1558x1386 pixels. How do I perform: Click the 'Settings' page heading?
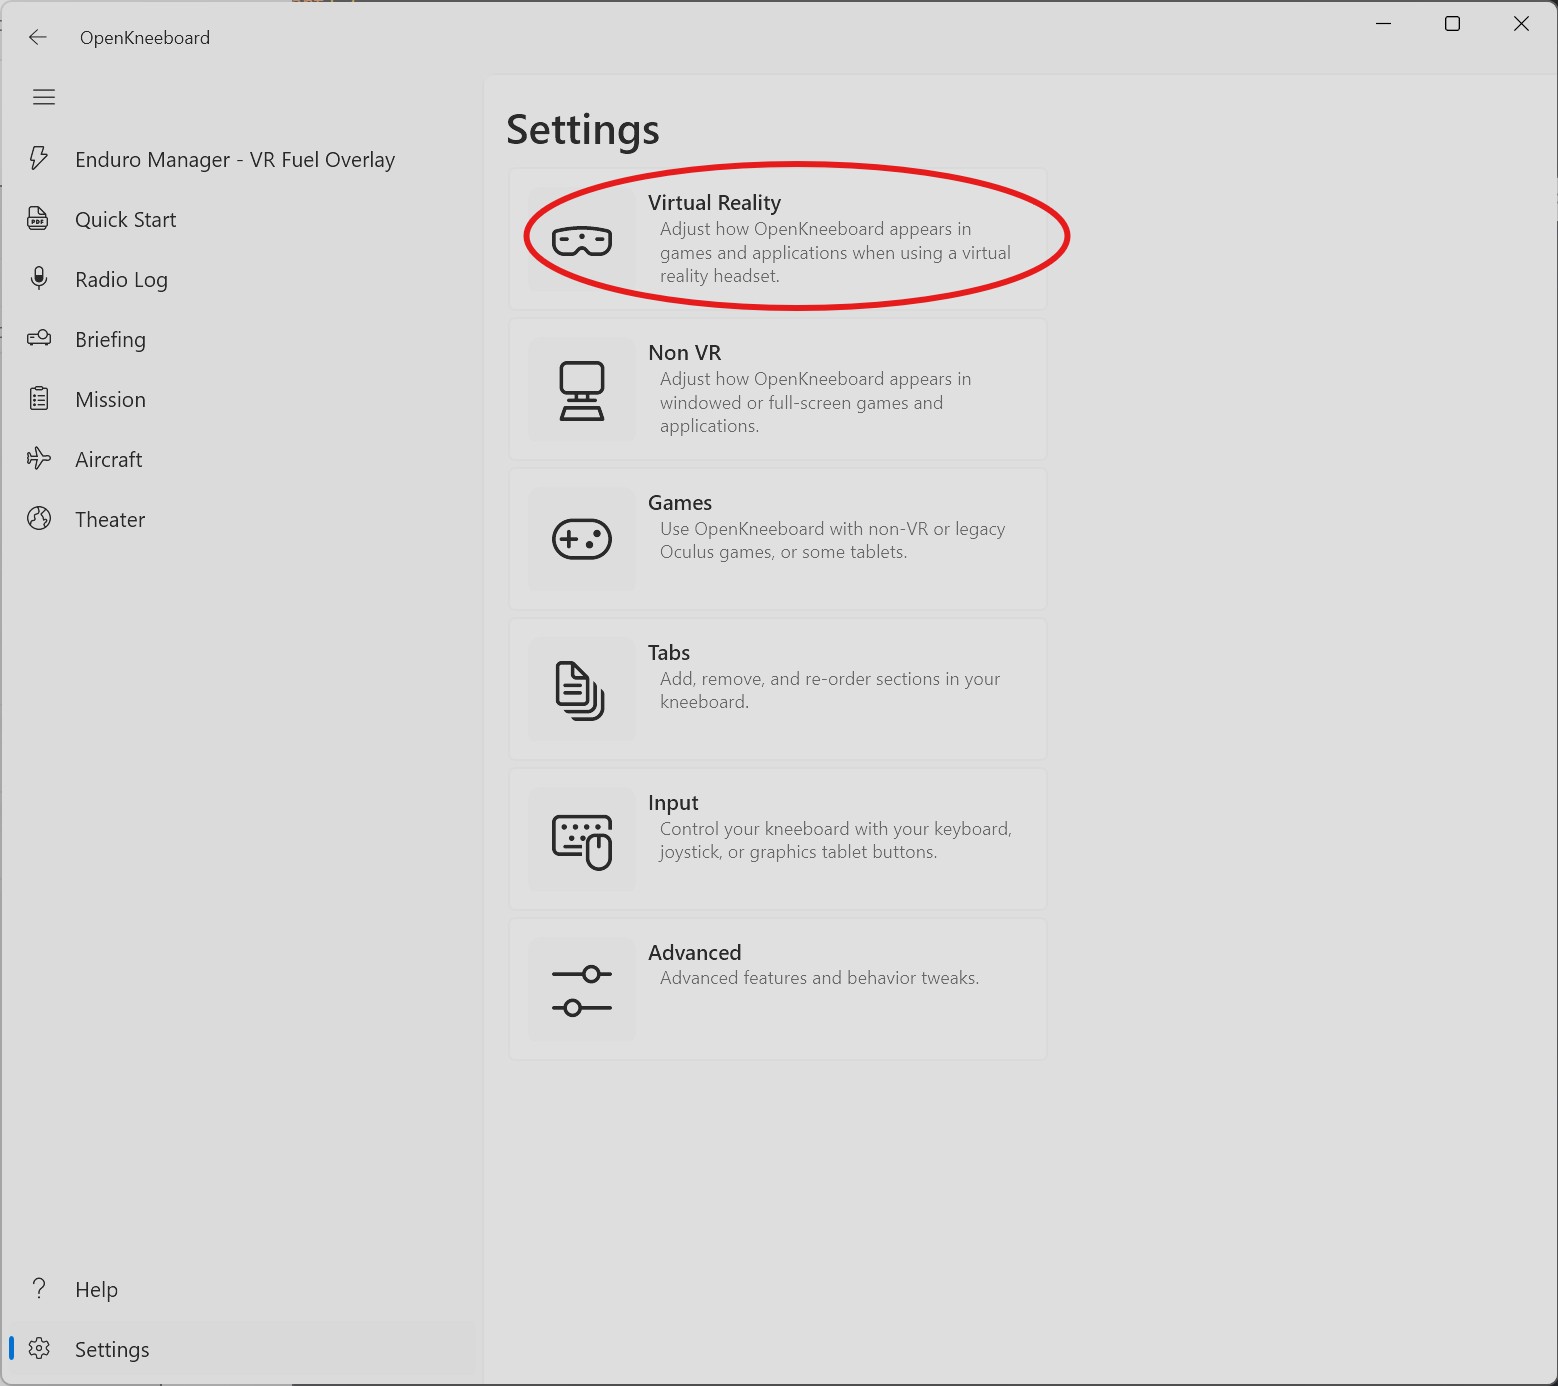point(583,130)
